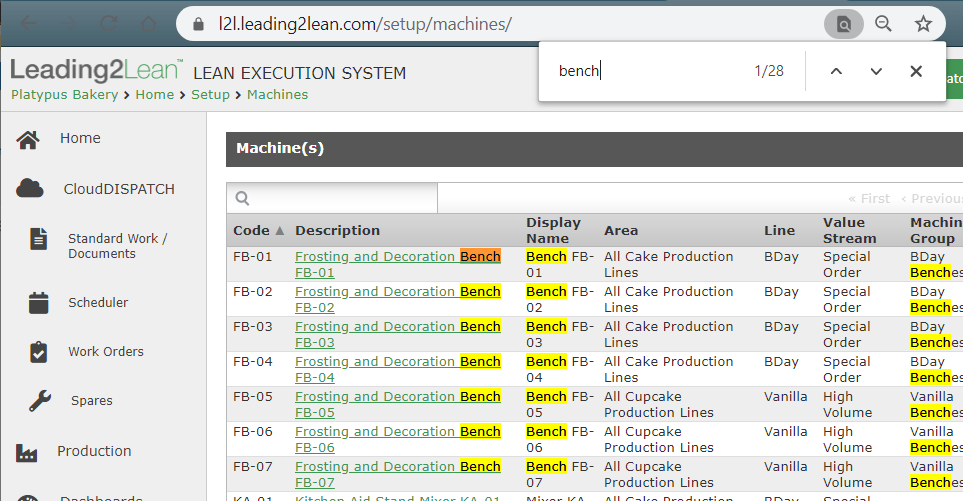The width and height of the screenshot is (963, 501).
Task: Click the 1/28 match counter in find bar
Action: pyautogui.click(x=769, y=71)
